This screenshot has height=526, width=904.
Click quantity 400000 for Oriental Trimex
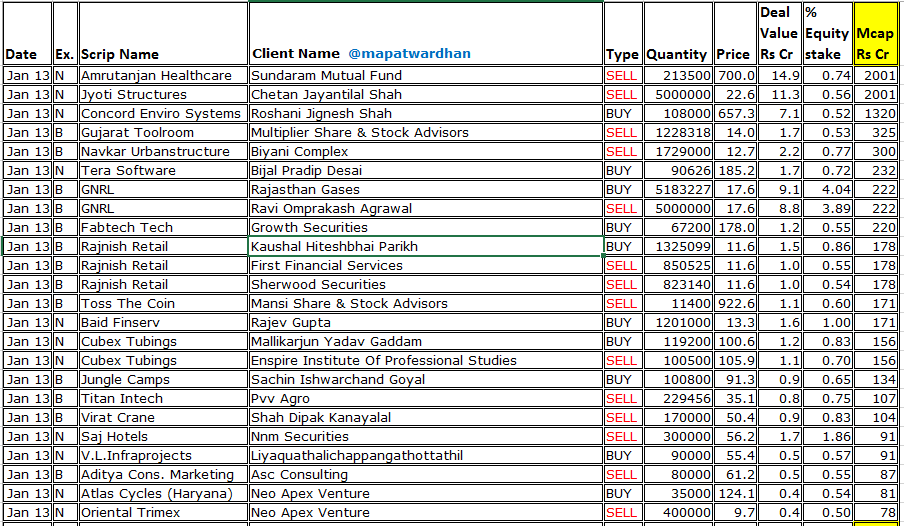coord(678,513)
